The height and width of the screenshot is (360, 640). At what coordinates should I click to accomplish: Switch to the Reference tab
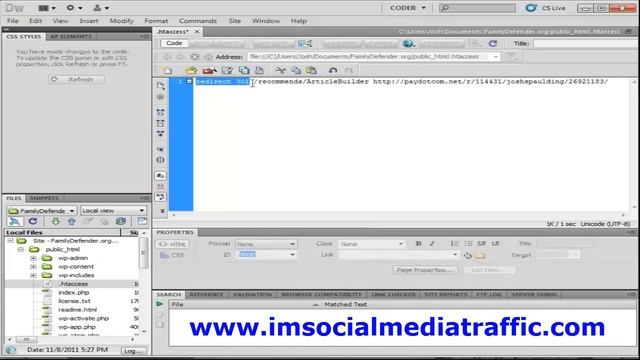[x=206, y=294]
